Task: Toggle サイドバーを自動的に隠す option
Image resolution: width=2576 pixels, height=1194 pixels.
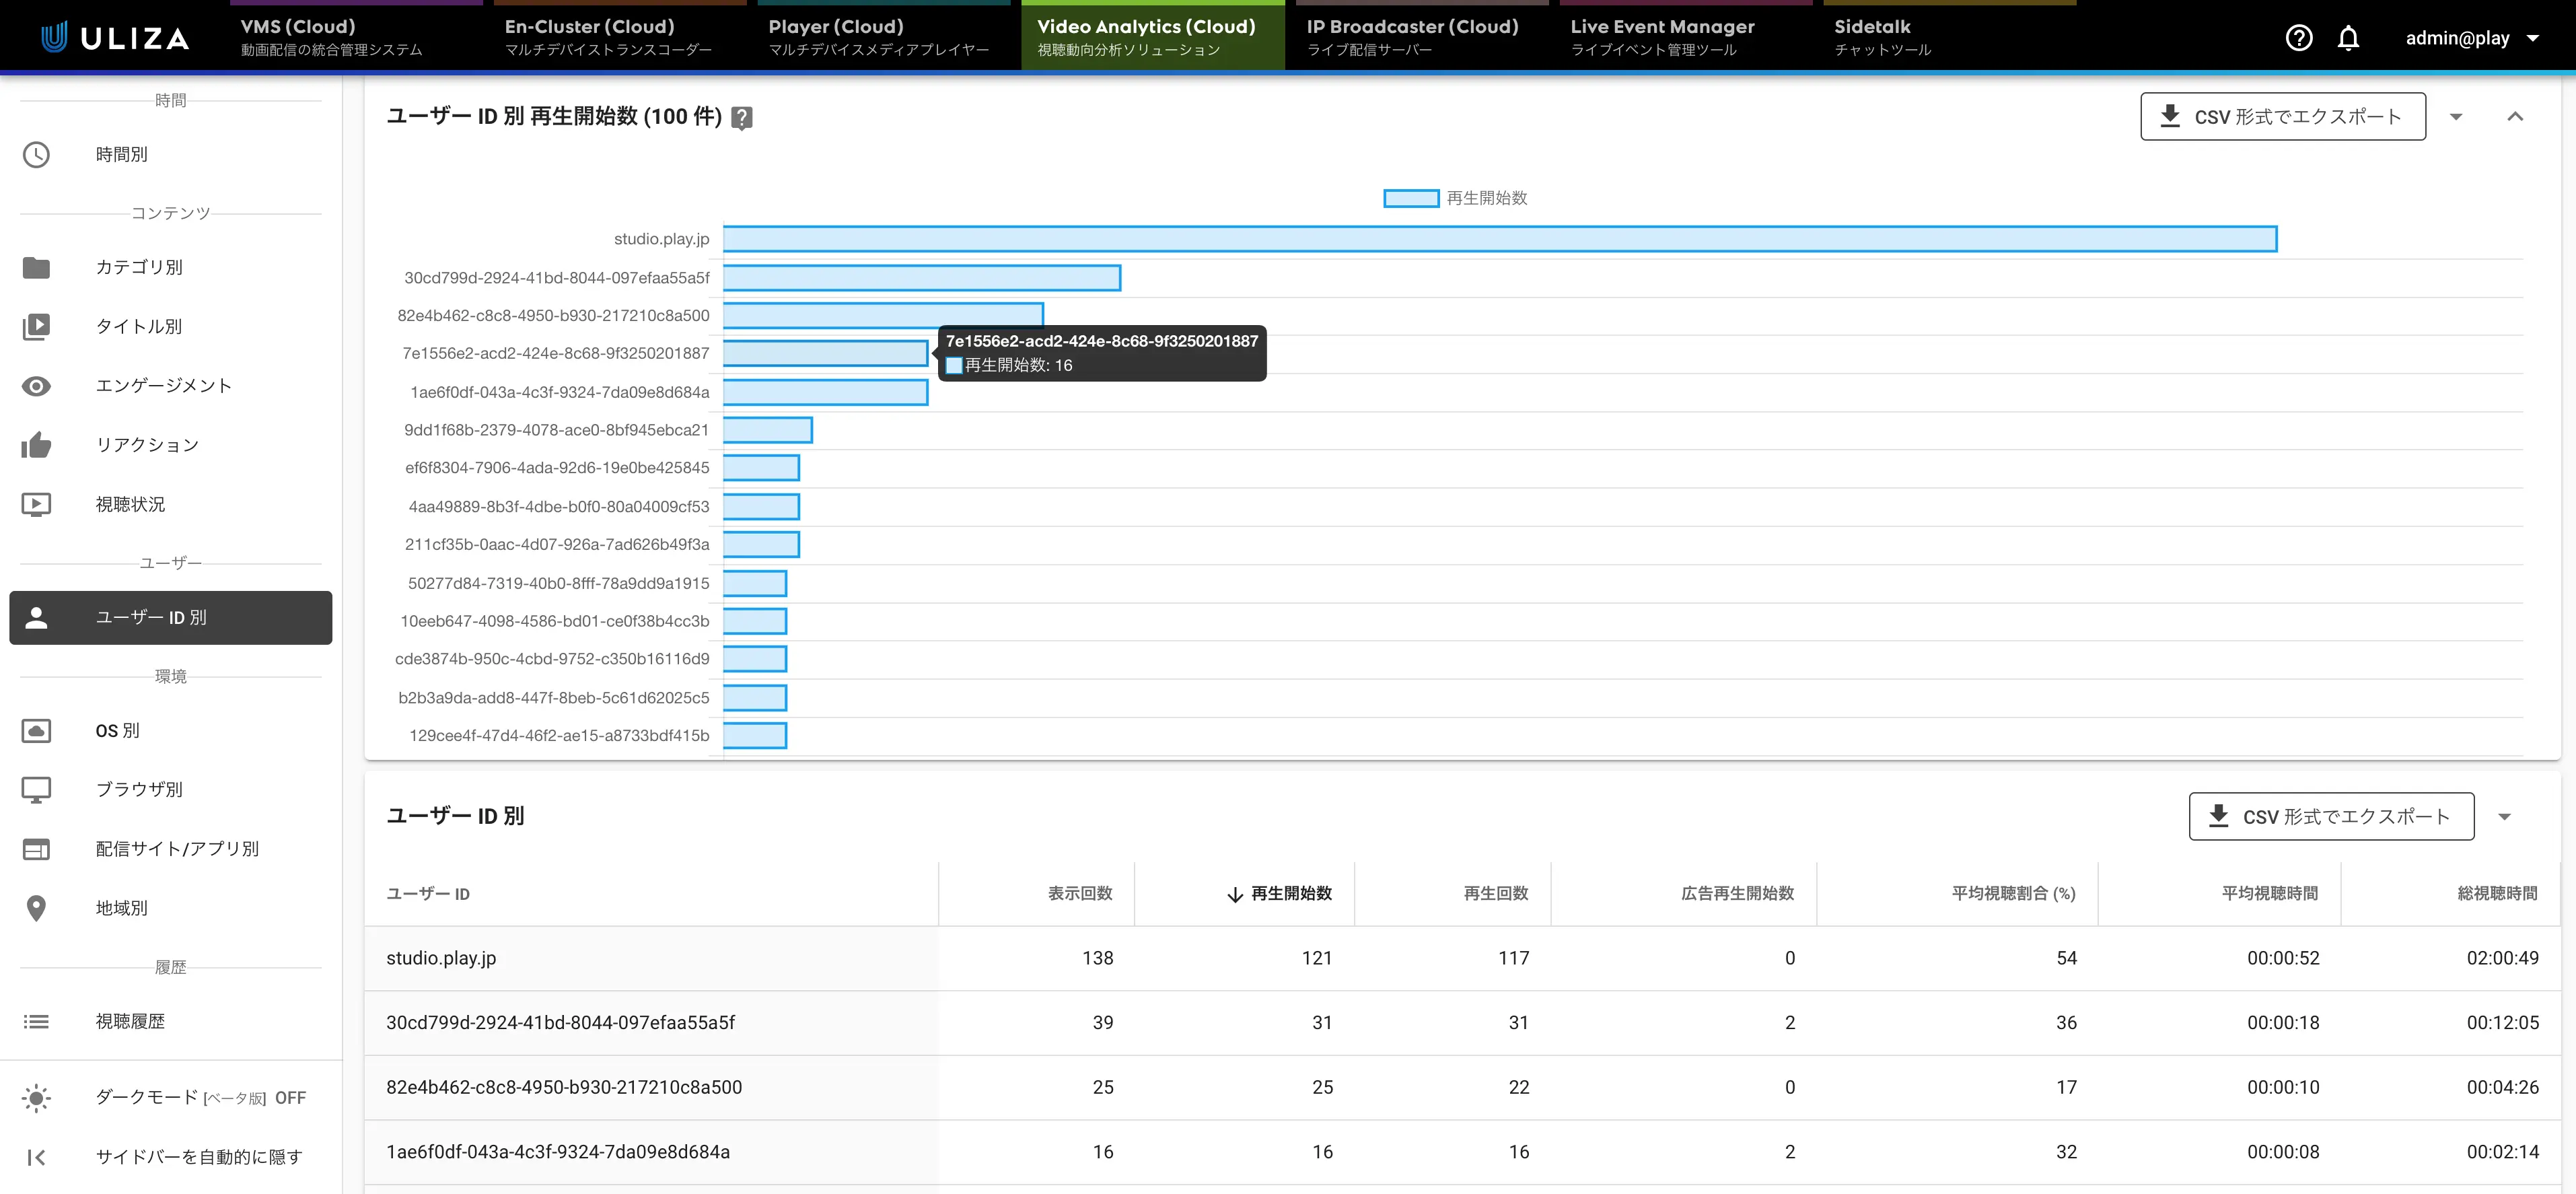Action: pyautogui.click(x=170, y=1157)
